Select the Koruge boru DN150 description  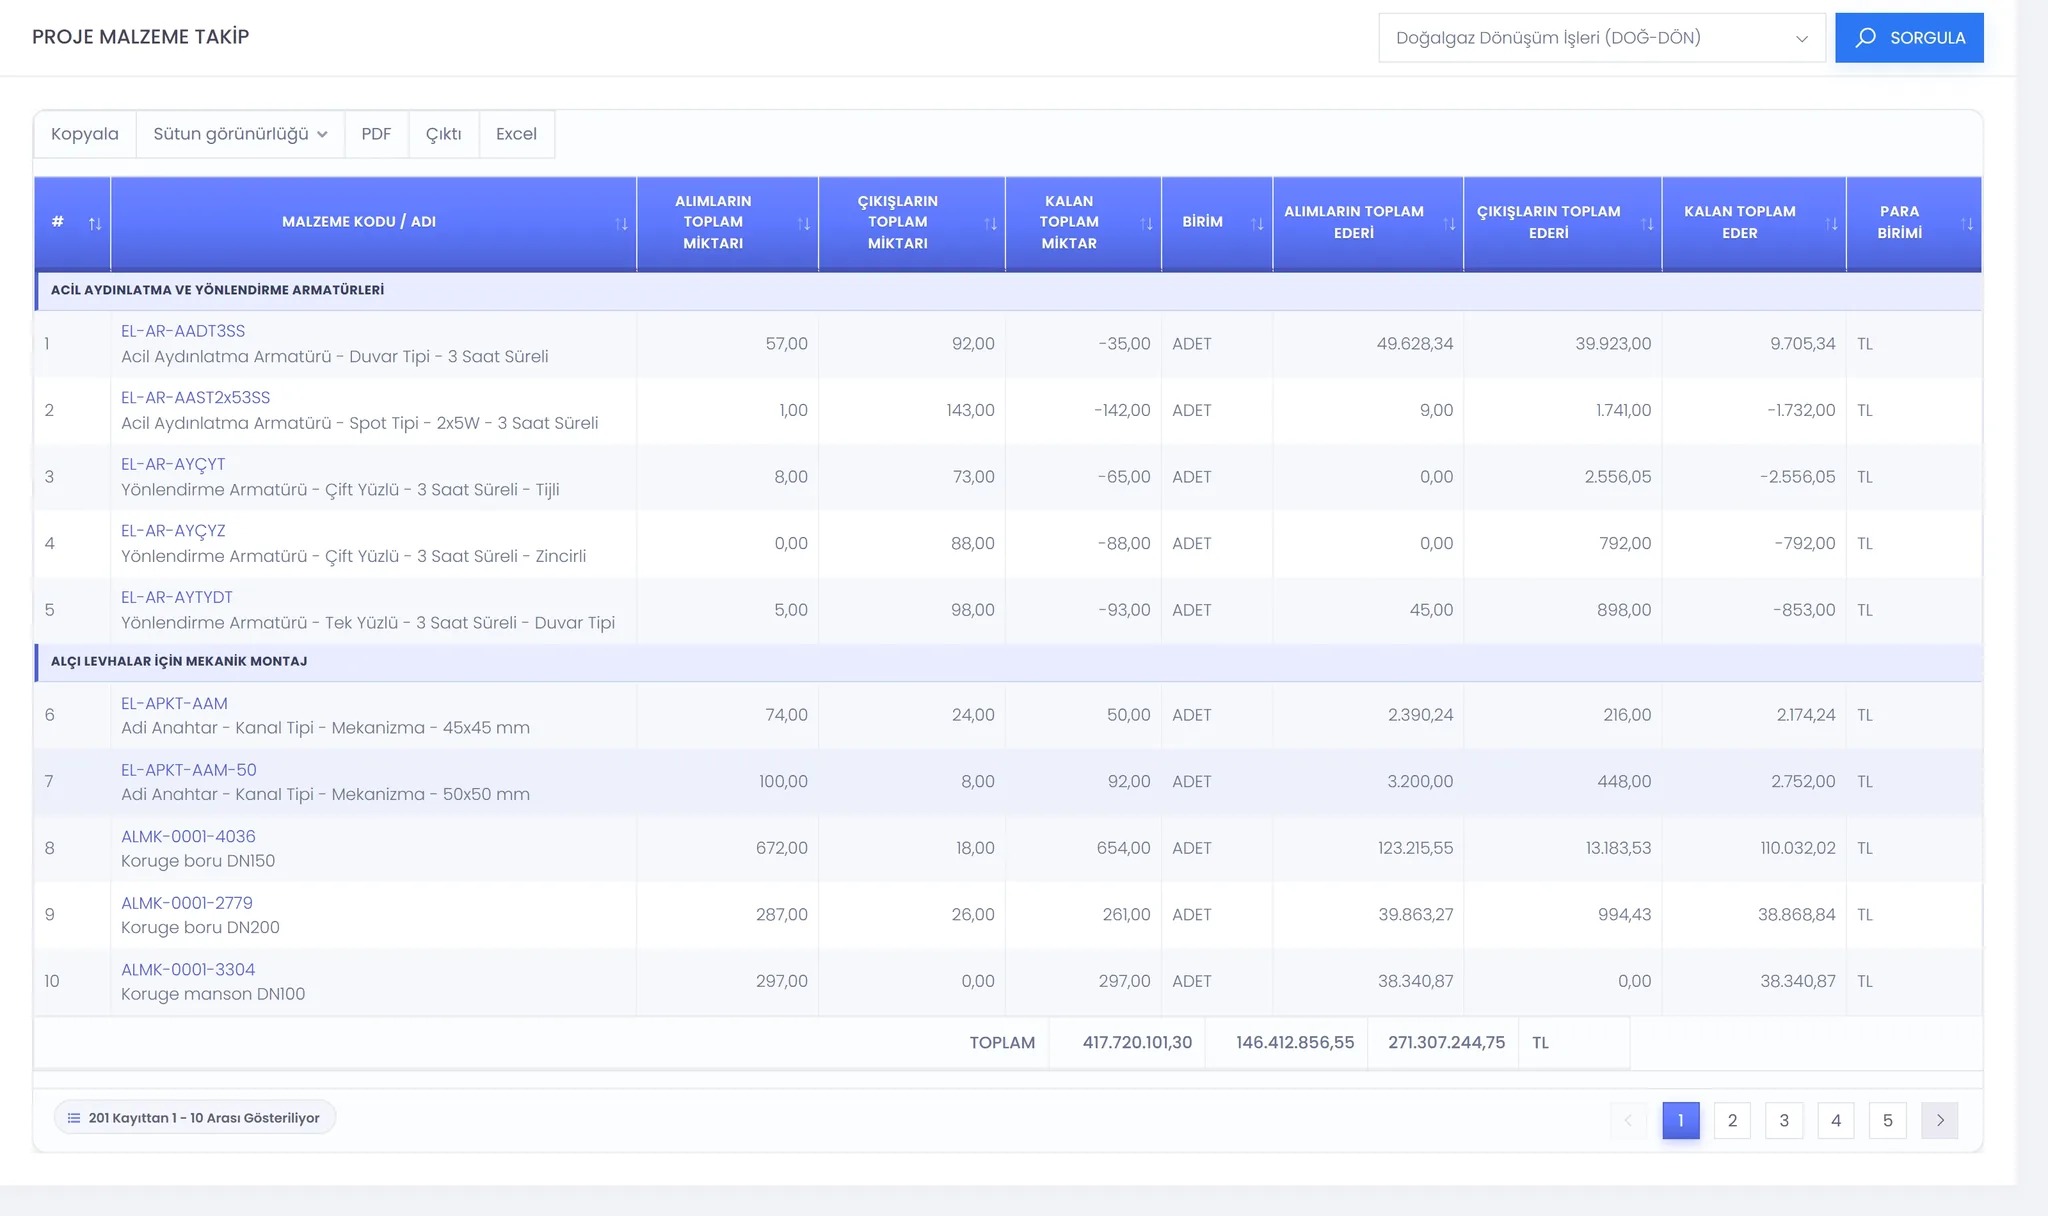coord(198,861)
